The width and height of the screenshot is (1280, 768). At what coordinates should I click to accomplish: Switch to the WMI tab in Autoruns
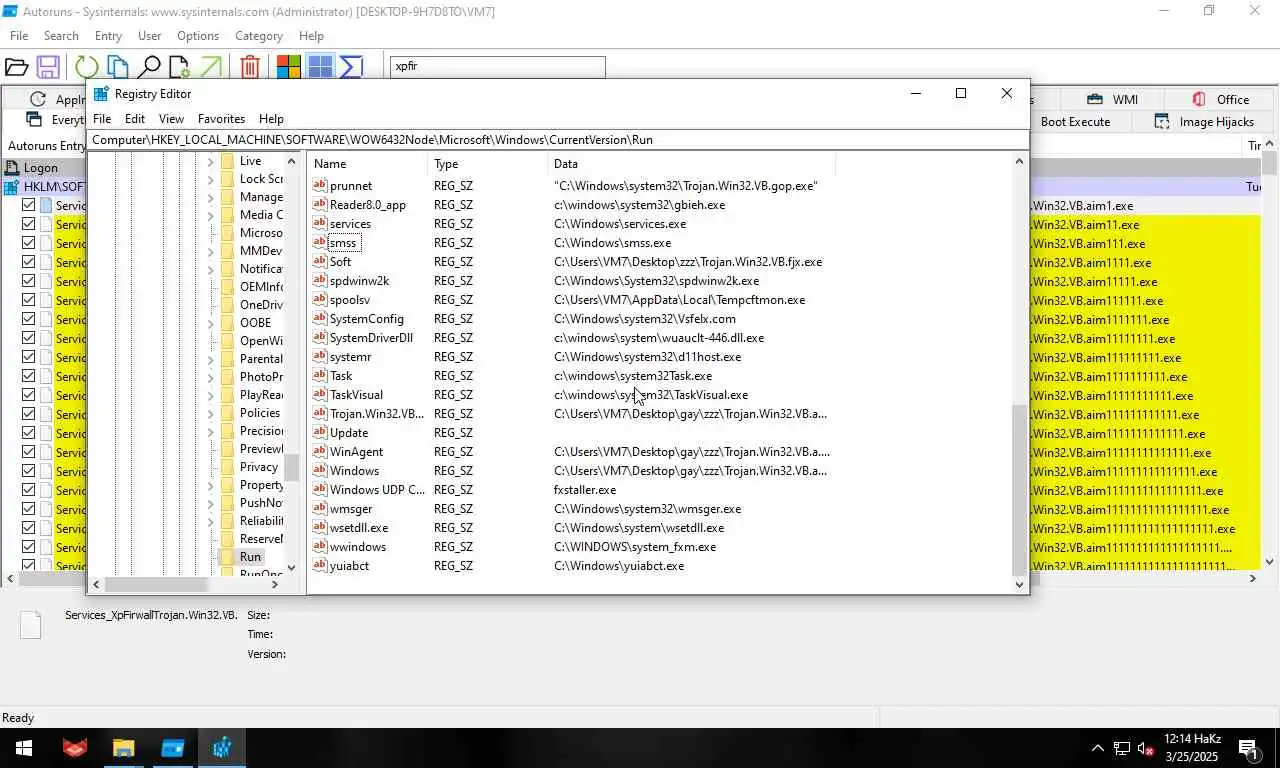(x=1111, y=99)
